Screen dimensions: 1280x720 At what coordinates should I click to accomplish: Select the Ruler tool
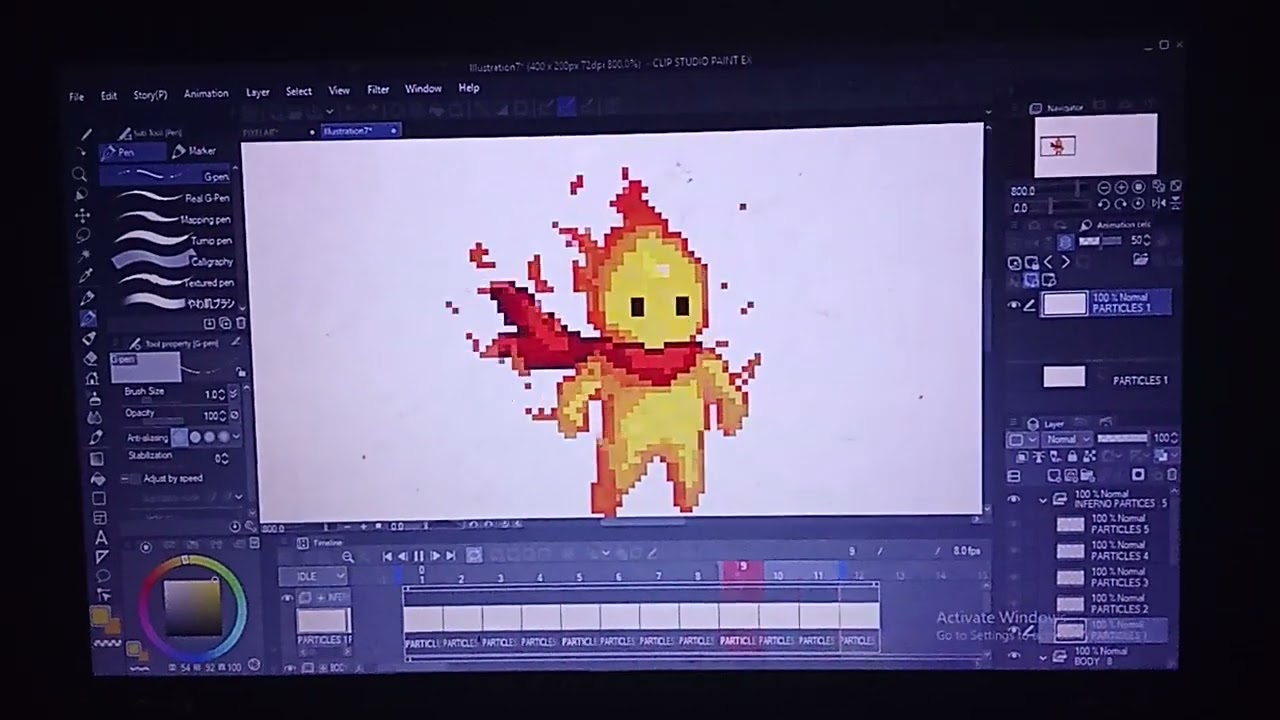(x=102, y=557)
